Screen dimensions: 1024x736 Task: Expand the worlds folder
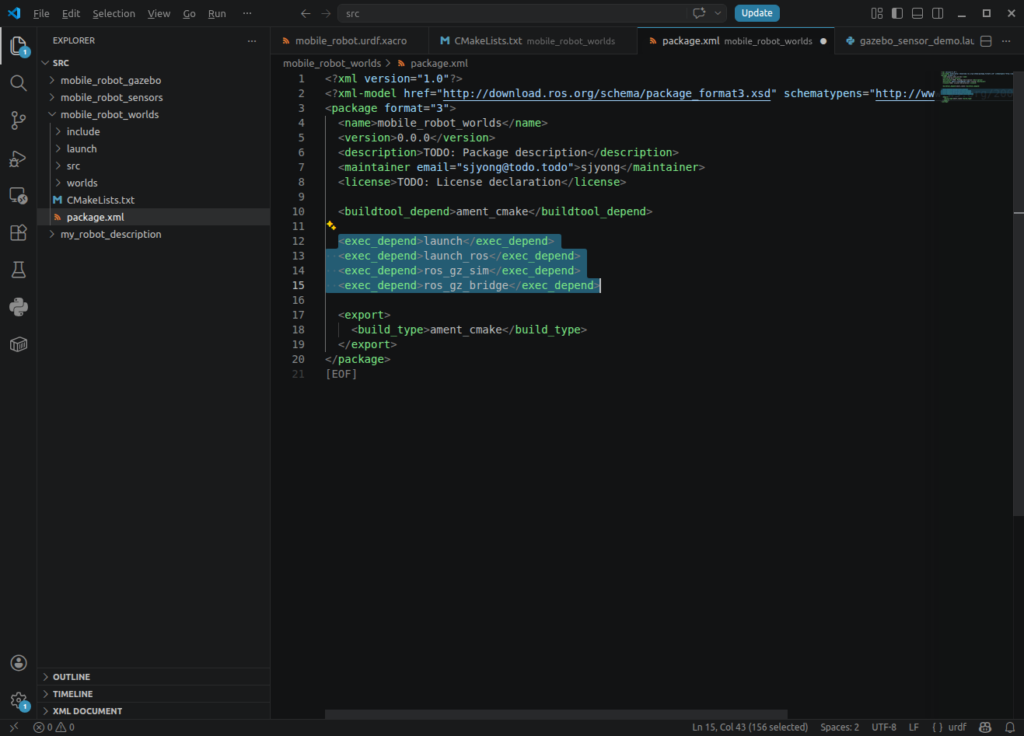[58, 183]
